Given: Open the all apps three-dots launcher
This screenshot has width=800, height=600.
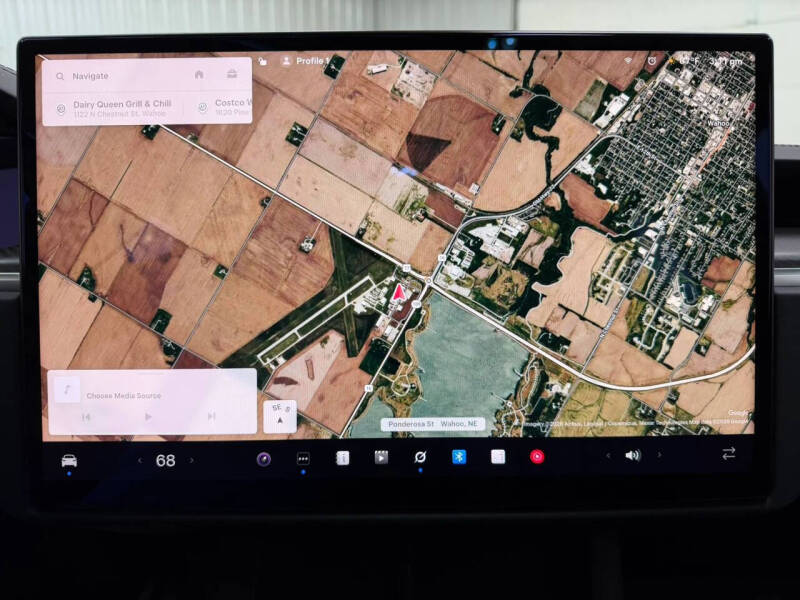Looking at the screenshot, I should [303, 459].
